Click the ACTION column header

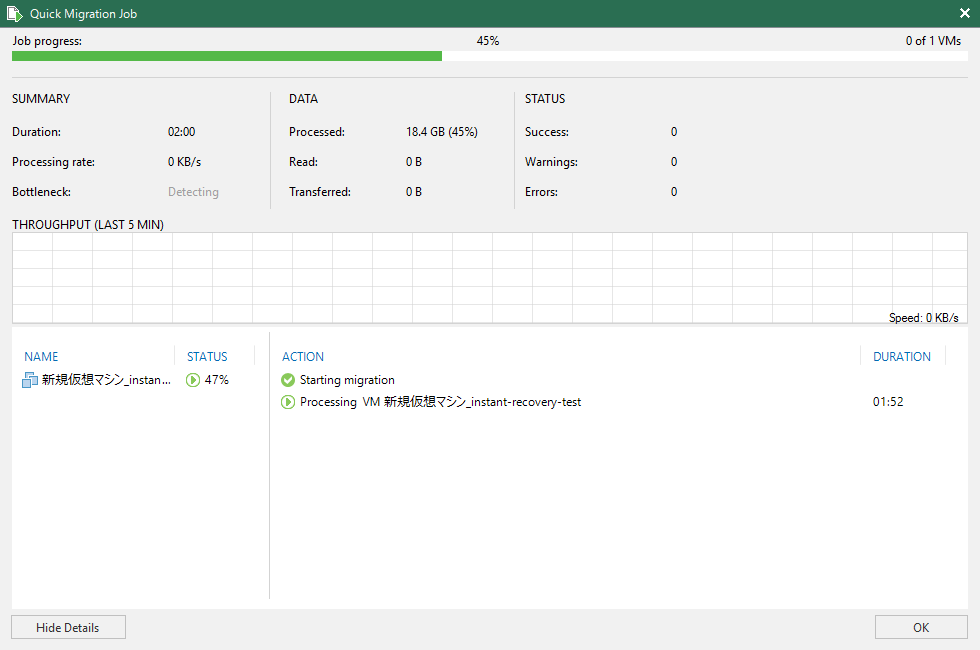(x=302, y=356)
